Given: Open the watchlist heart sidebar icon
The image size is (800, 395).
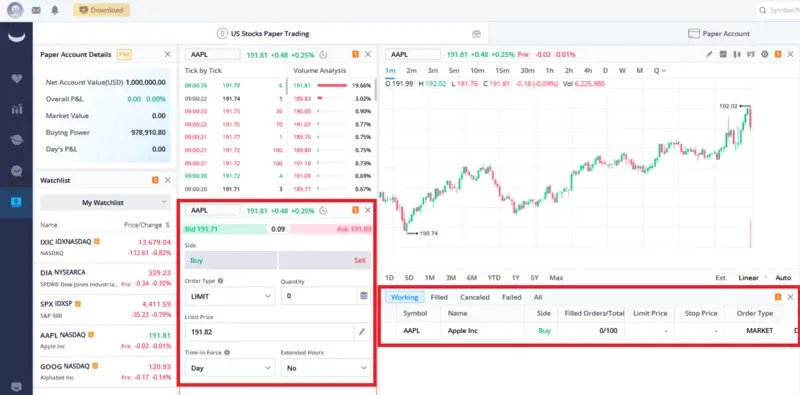Looking at the screenshot, I should [16, 79].
